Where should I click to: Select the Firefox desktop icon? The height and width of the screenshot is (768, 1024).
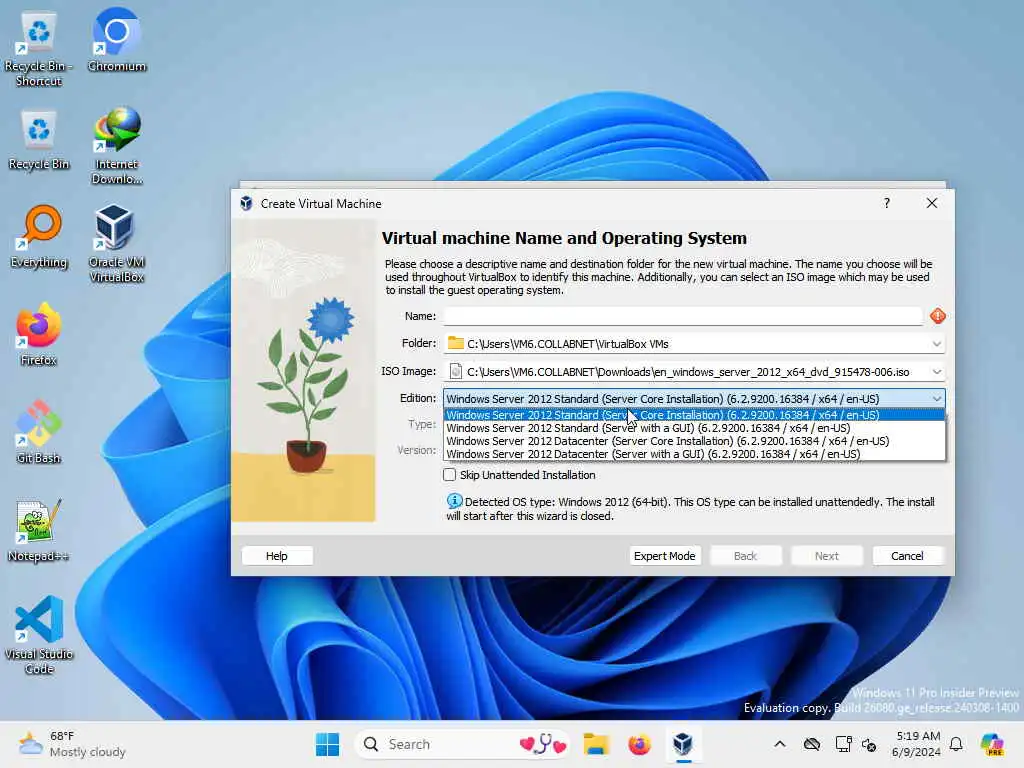click(x=39, y=334)
